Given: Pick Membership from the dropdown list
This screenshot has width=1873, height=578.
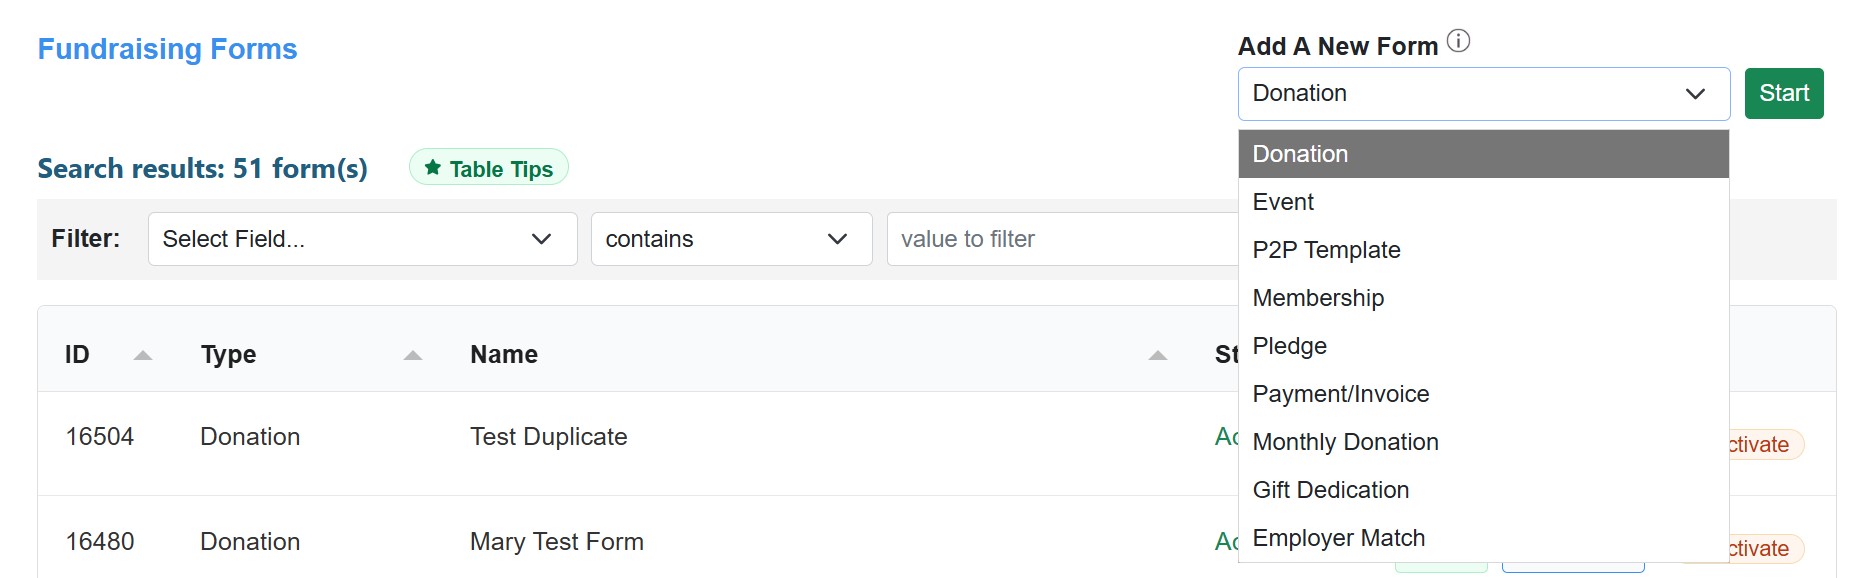Looking at the screenshot, I should tap(1318, 298).
